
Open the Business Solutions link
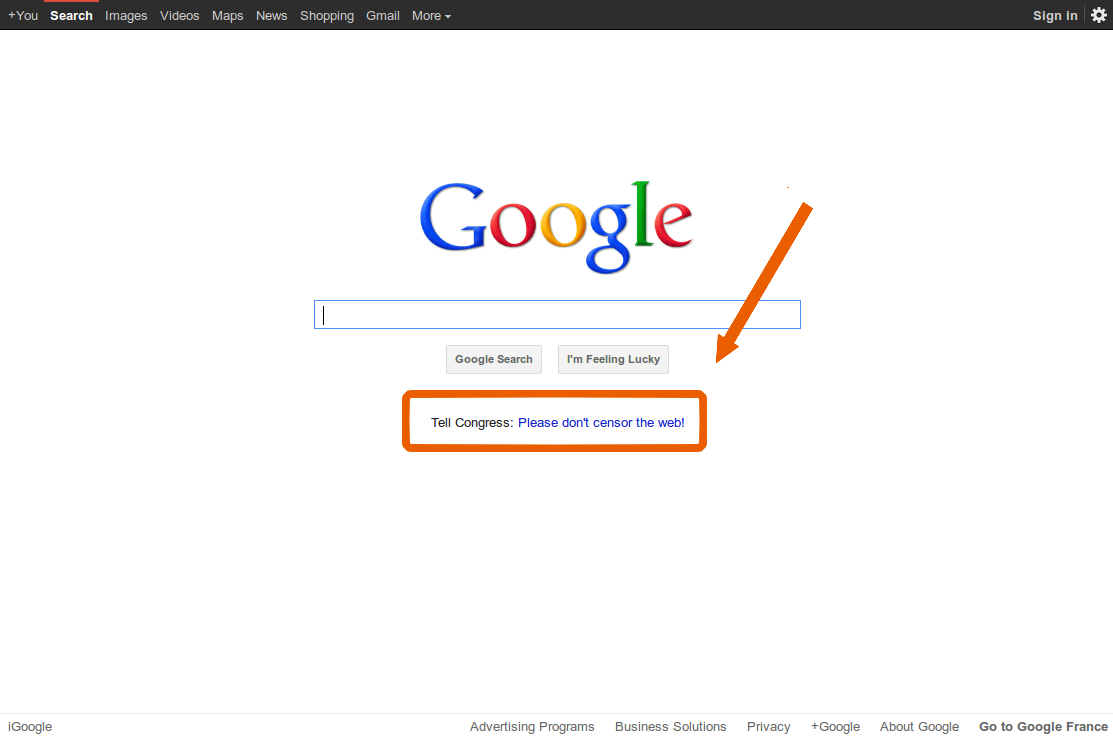(671, 727)
